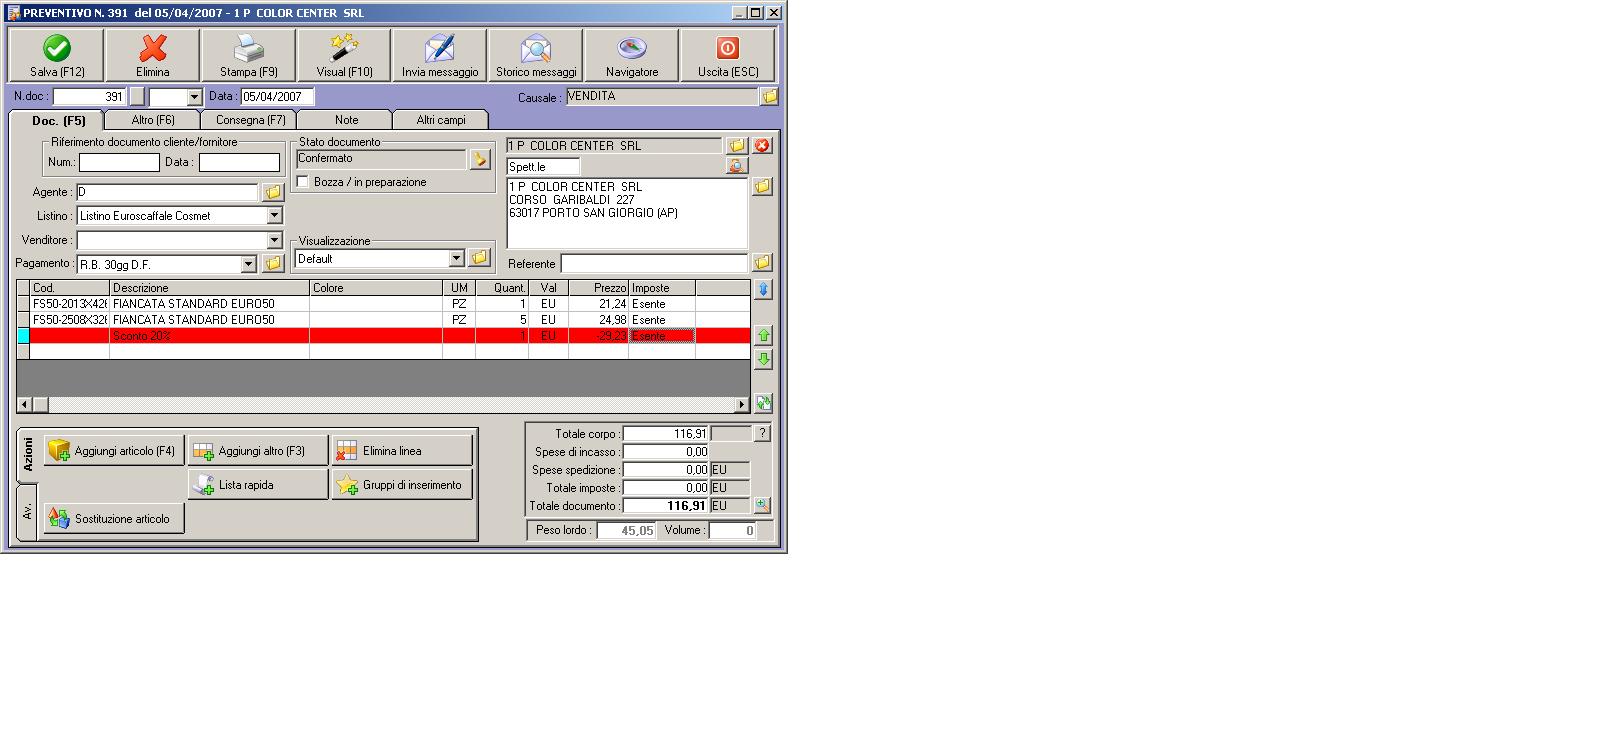Click the question mark button next to Totale corpo
This screenshot has height=742, width=1600.
[762, 434]
